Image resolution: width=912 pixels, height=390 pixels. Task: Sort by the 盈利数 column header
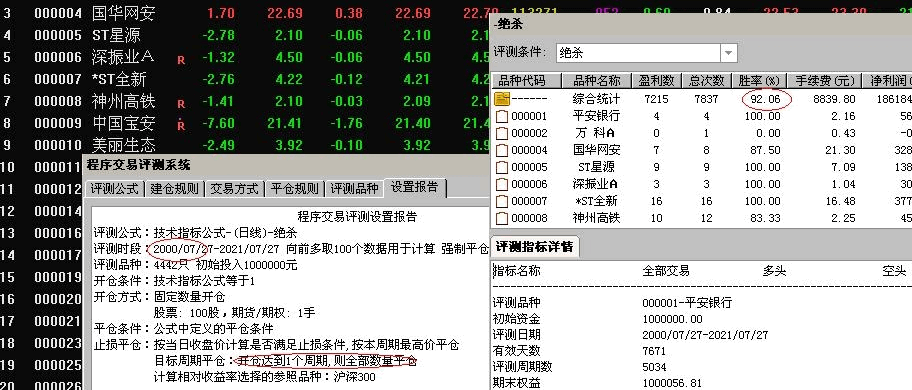click(657, 80)
